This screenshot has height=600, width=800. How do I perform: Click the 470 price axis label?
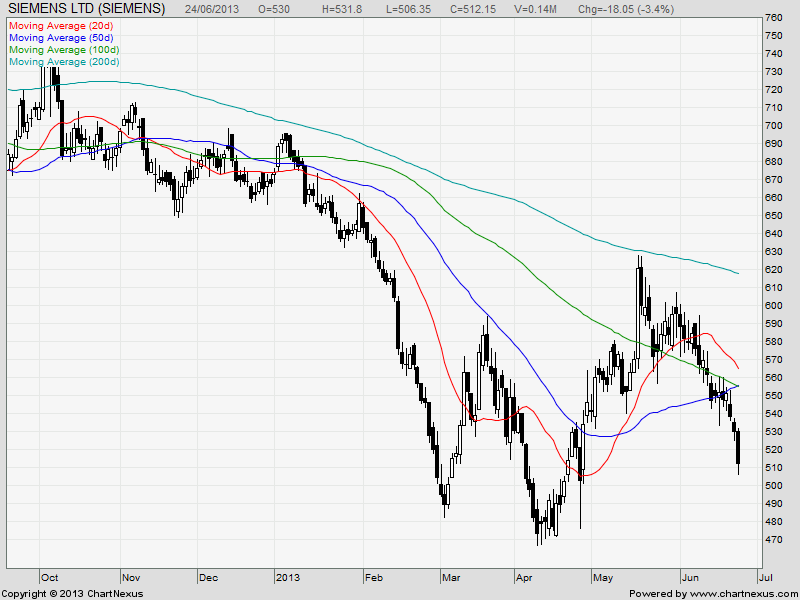click(x=774, y=540)
